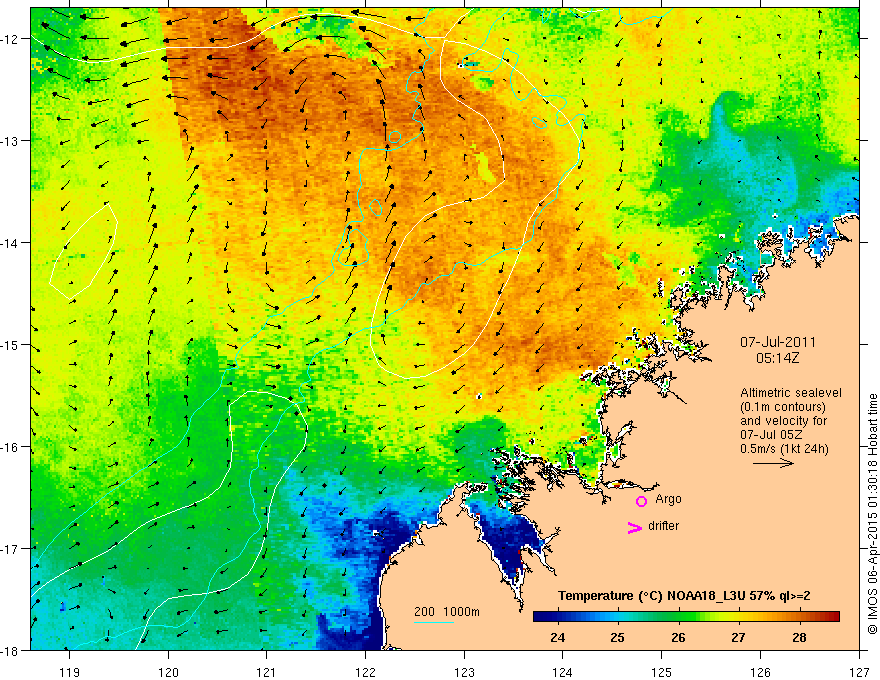Click the '0.5m/s (1kt 24h)' scale text
The image size is (880, 680).
click(x=784, y=449)
